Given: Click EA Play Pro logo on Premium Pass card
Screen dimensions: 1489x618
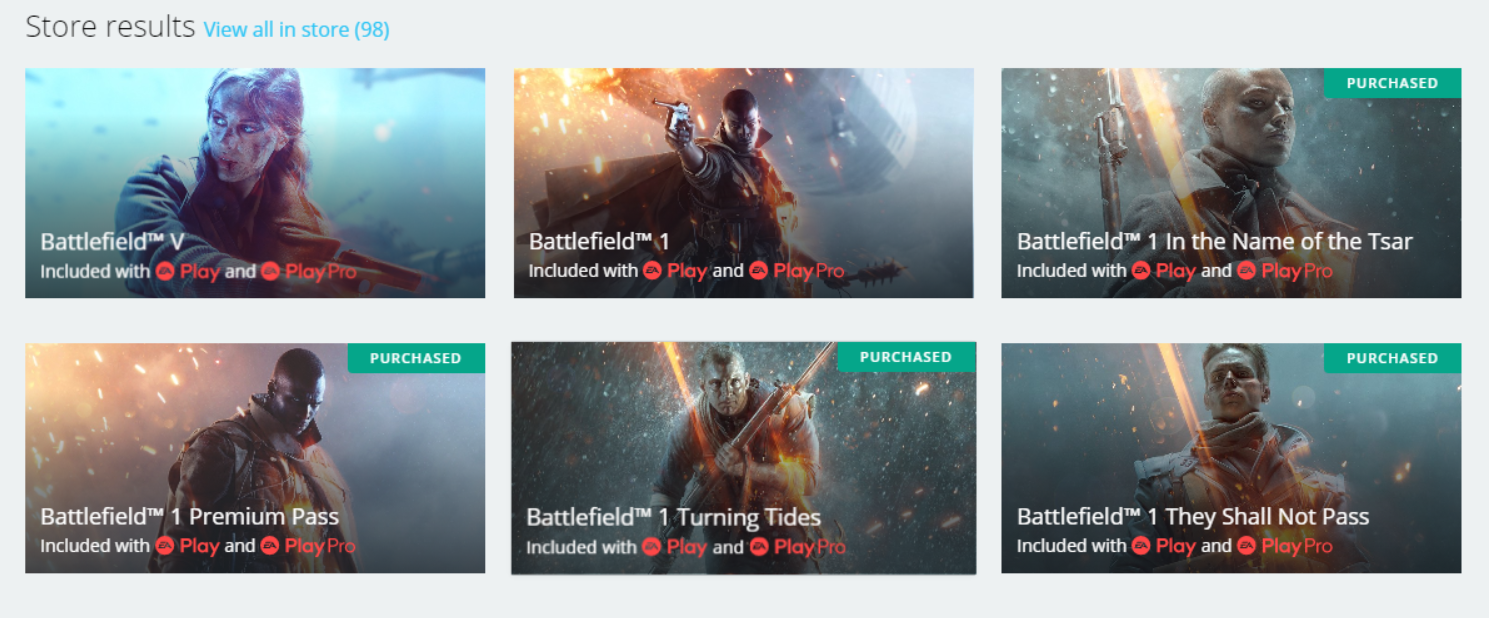Looking at the screenshot, I should click(x=308, y=546).
